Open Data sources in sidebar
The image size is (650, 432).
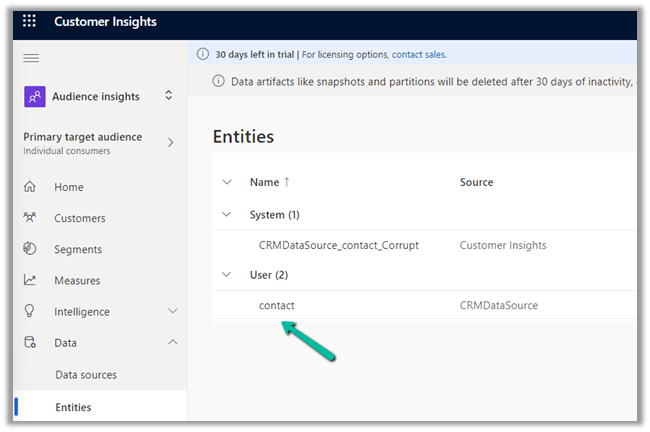[x=86, y=375]
